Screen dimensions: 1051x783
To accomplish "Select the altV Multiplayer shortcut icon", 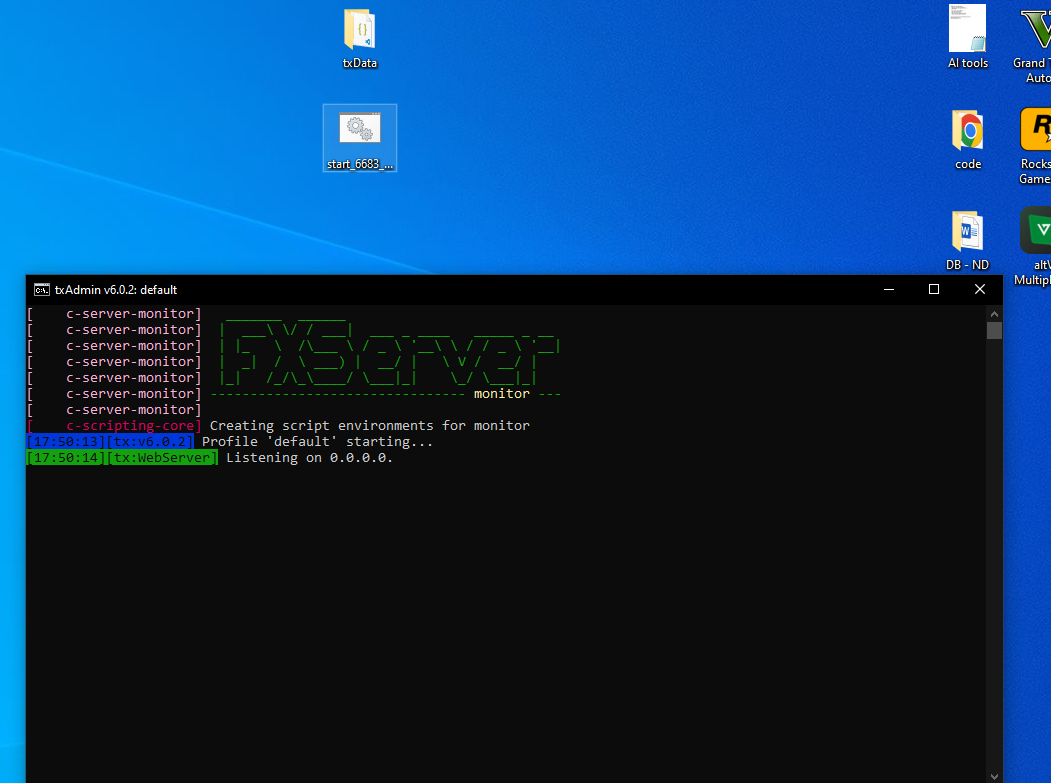I will [x=1037, y=231].
